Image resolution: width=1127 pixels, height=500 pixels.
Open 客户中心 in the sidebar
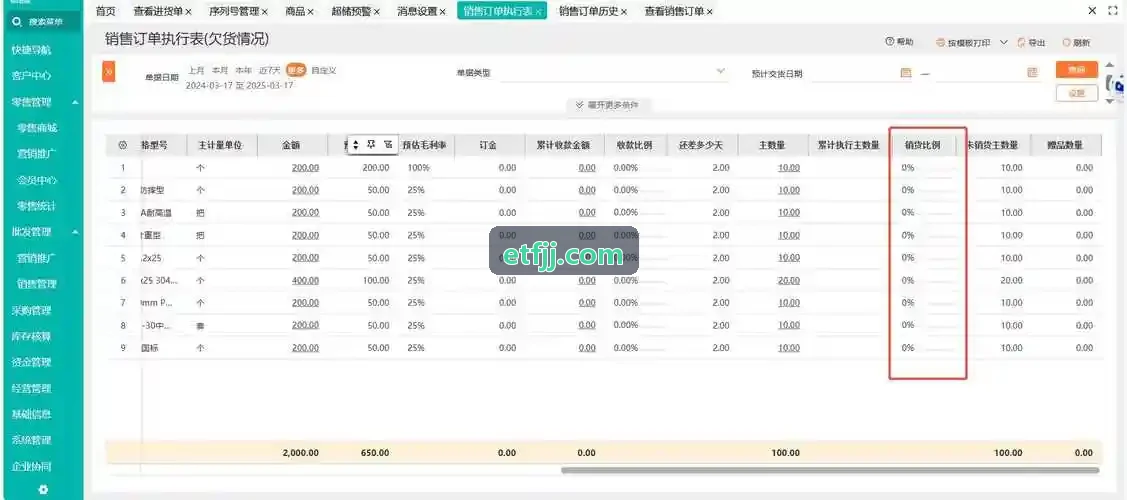tap(32, 76)
